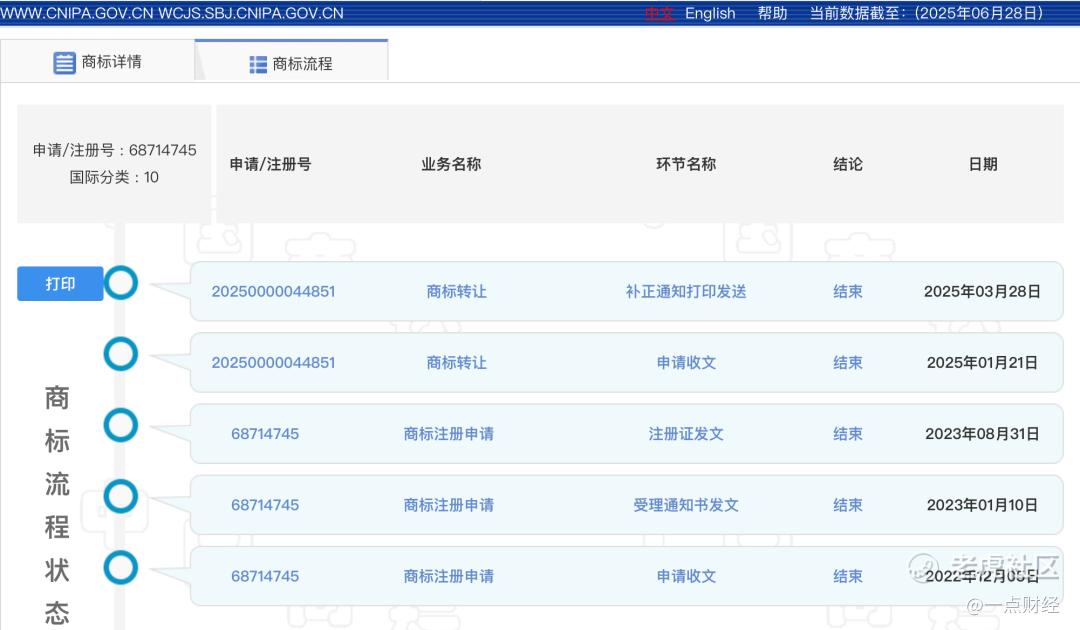1080x630 pixels.
Task: Switch to the 商标流程 tab
Action: 291,62
